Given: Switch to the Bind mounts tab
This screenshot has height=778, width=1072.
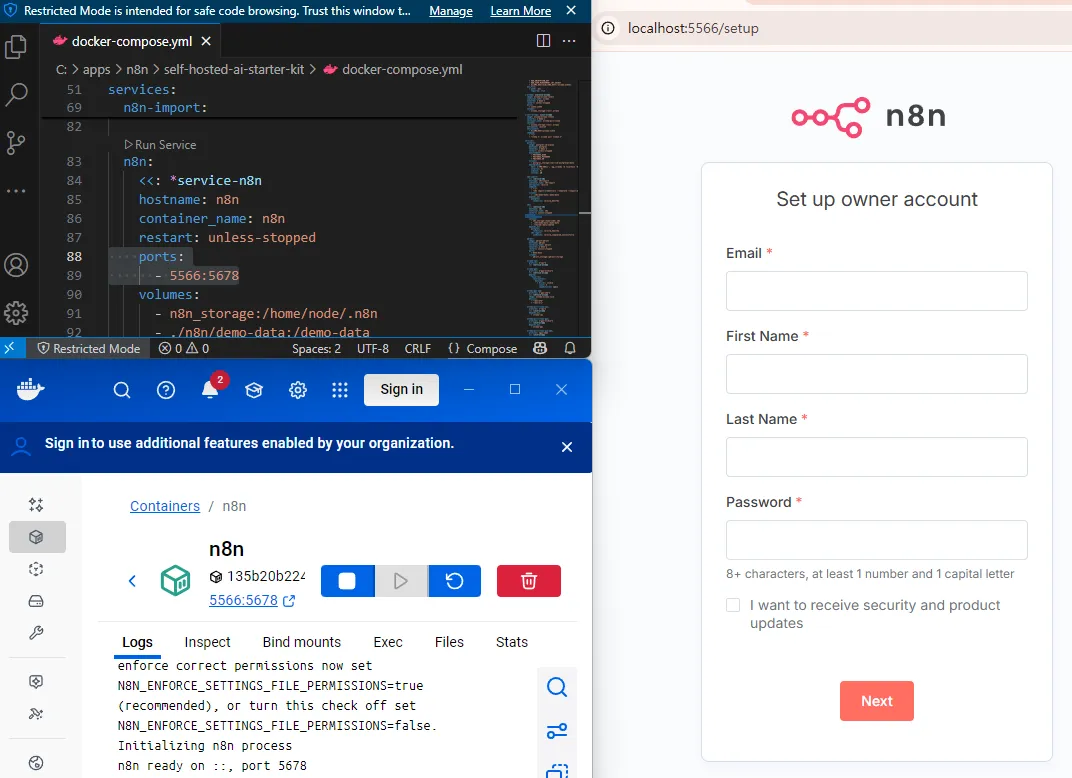Looking at the screenshot, I should 302,642.
